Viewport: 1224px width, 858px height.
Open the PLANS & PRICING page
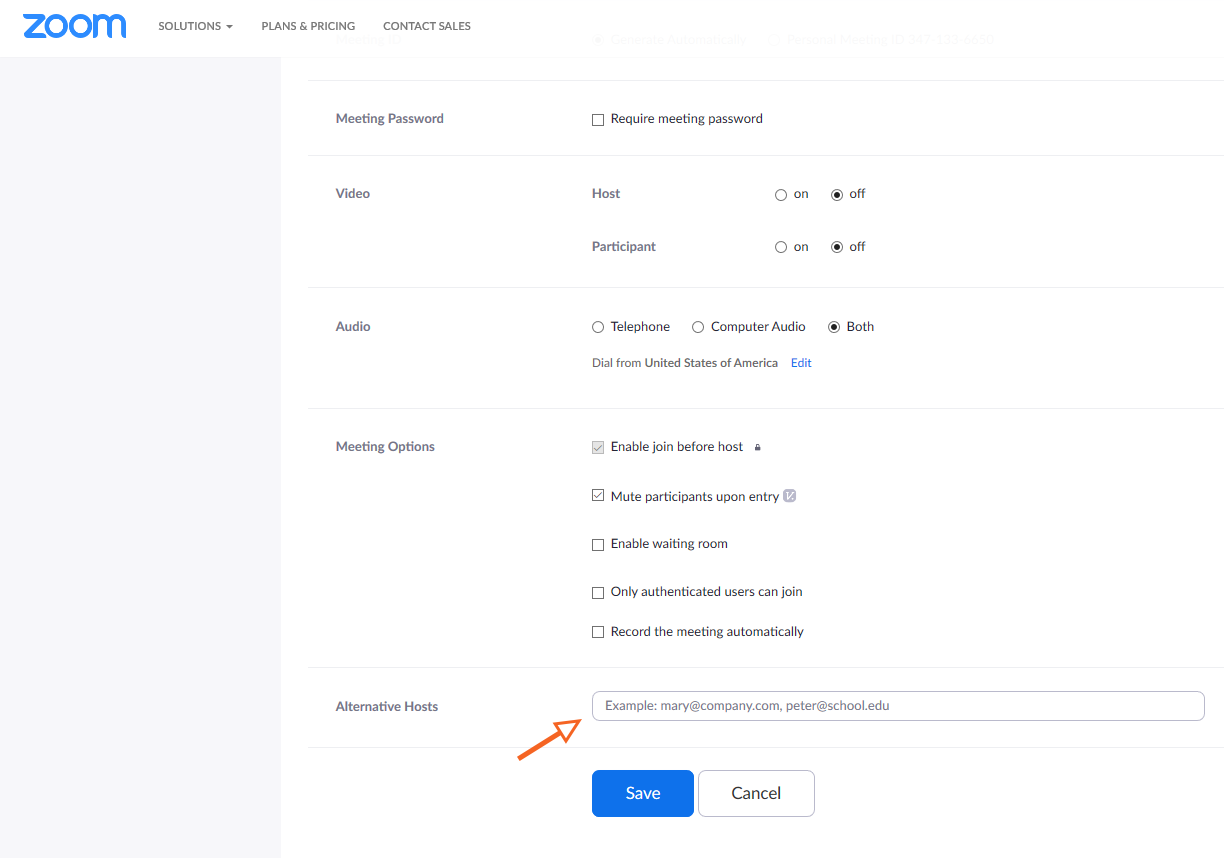308,26
